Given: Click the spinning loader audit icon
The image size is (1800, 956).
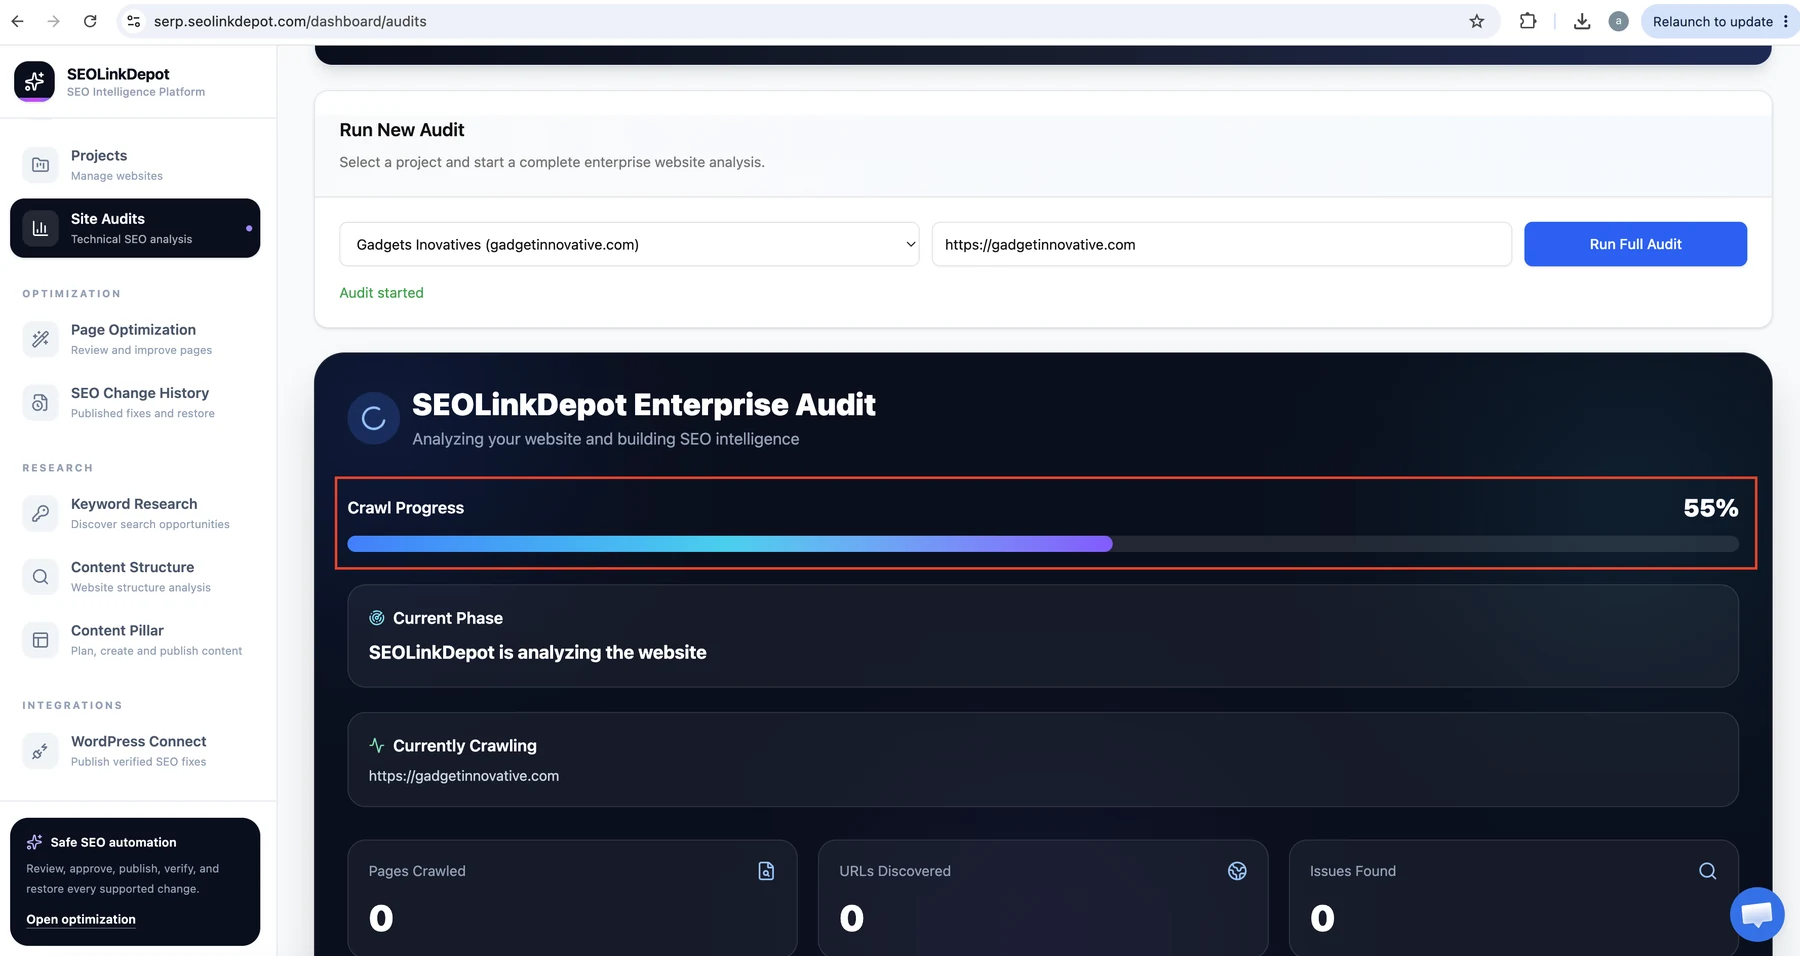Looking at the screenshot, I should [x=373, y=419].
